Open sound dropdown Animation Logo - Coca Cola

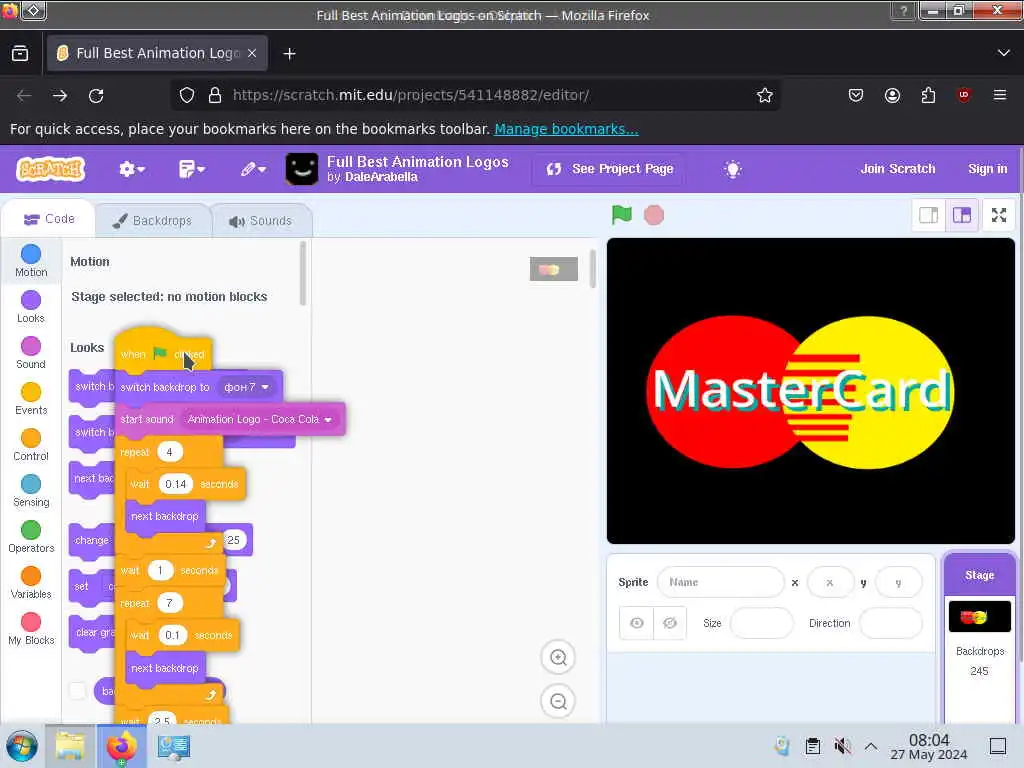pyautogui.click(x=259, y=419)
